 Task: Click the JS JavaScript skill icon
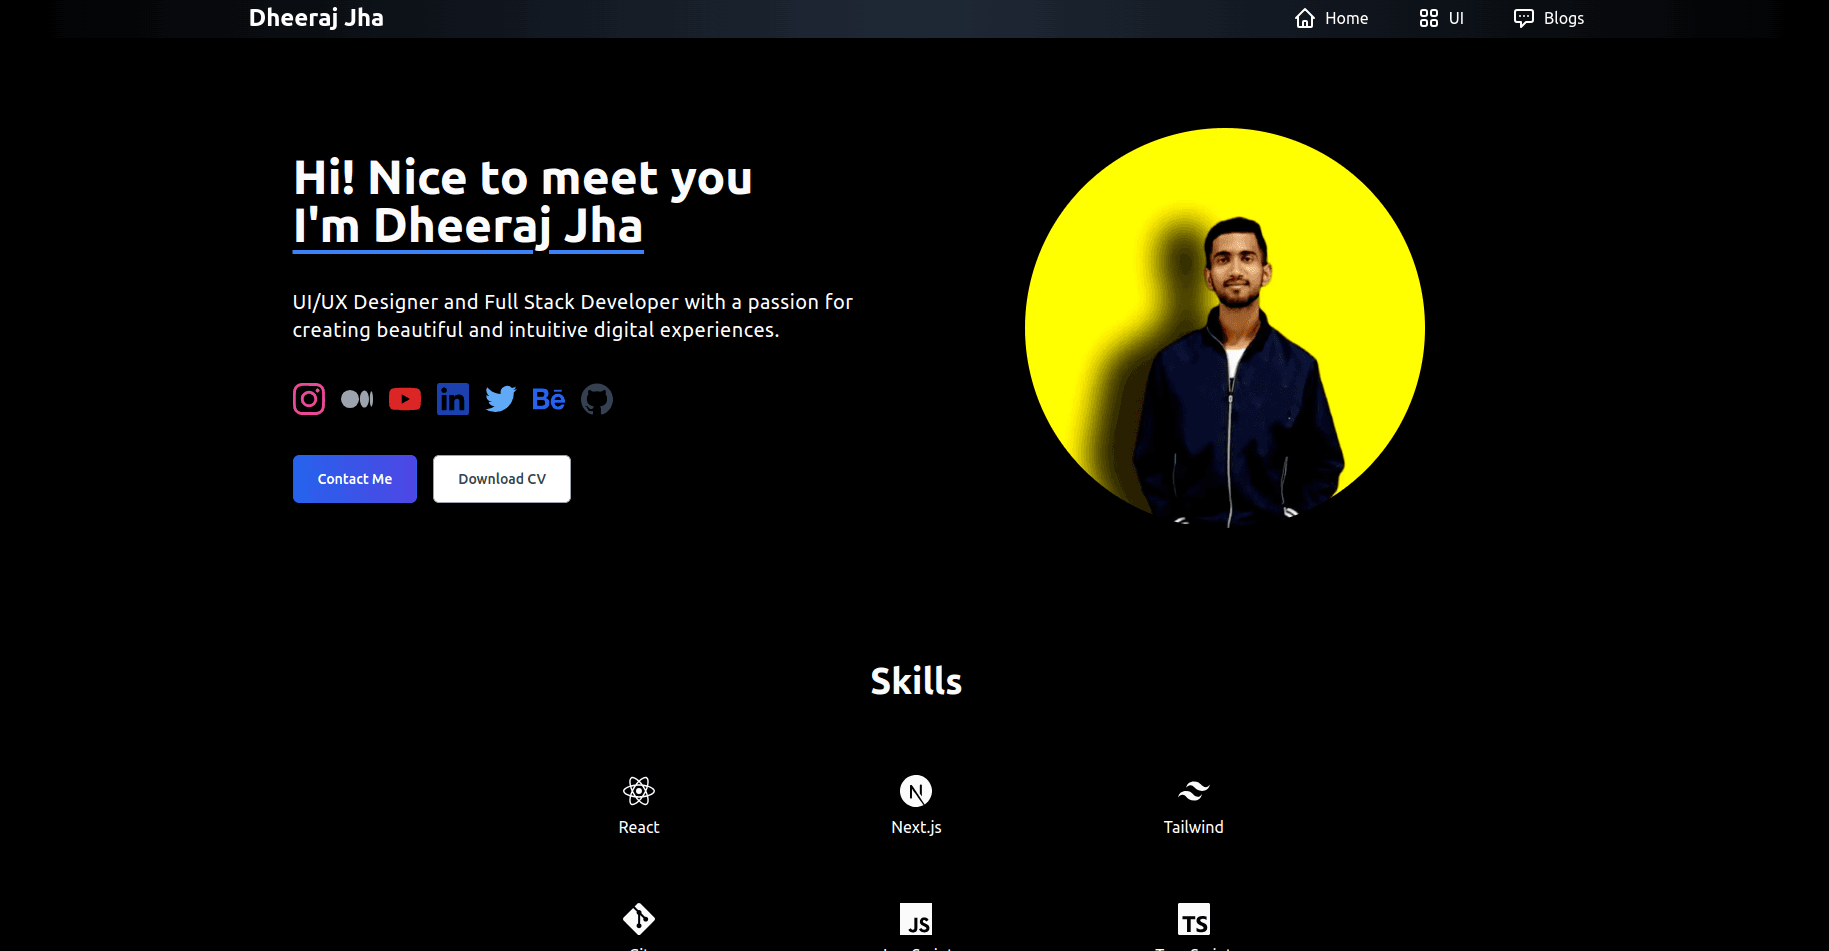click(x=916, y=919)
